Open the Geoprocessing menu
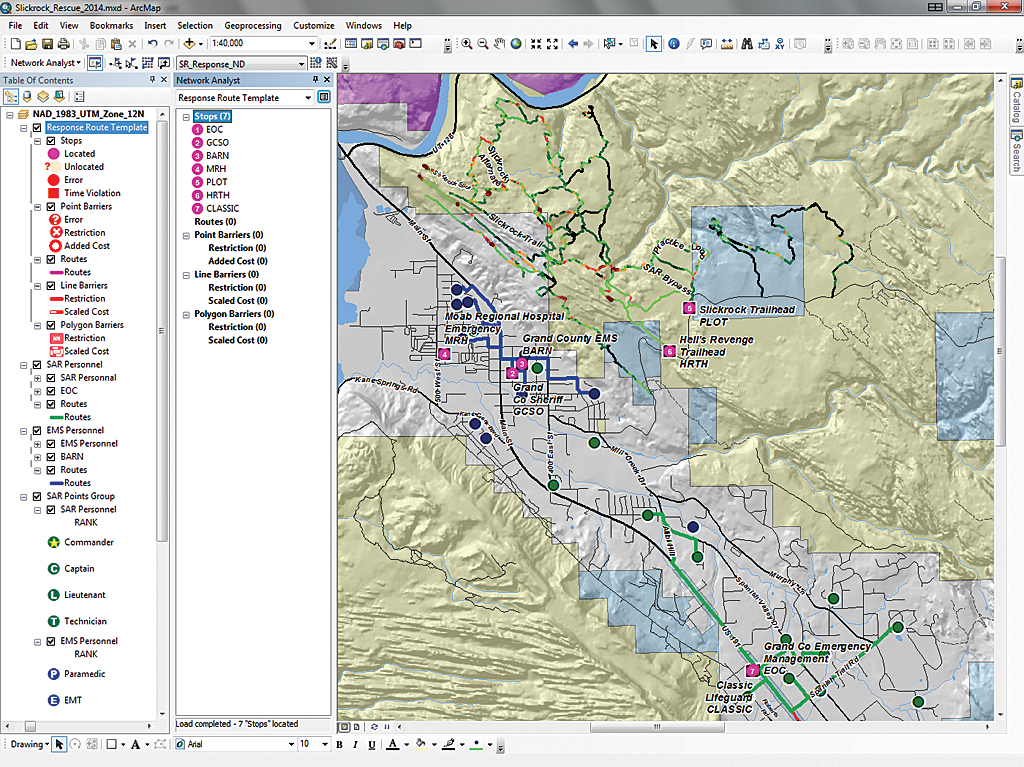The image size is (1024, 767). tap(252, 25)
